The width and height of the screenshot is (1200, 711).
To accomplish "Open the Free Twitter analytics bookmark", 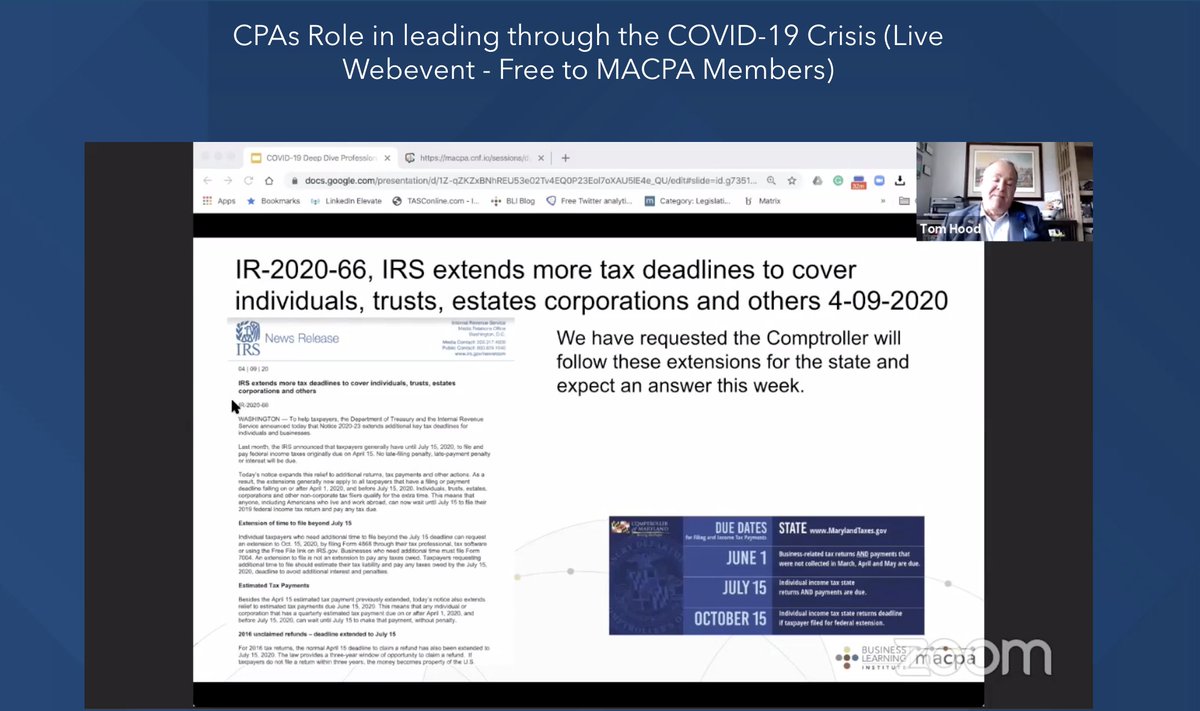I will [589, 200].
